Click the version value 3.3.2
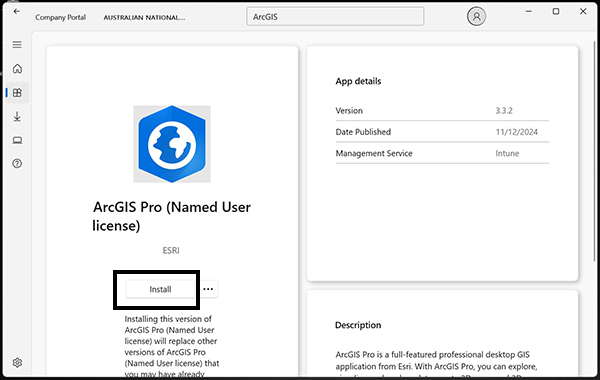 tap(504, 111)
